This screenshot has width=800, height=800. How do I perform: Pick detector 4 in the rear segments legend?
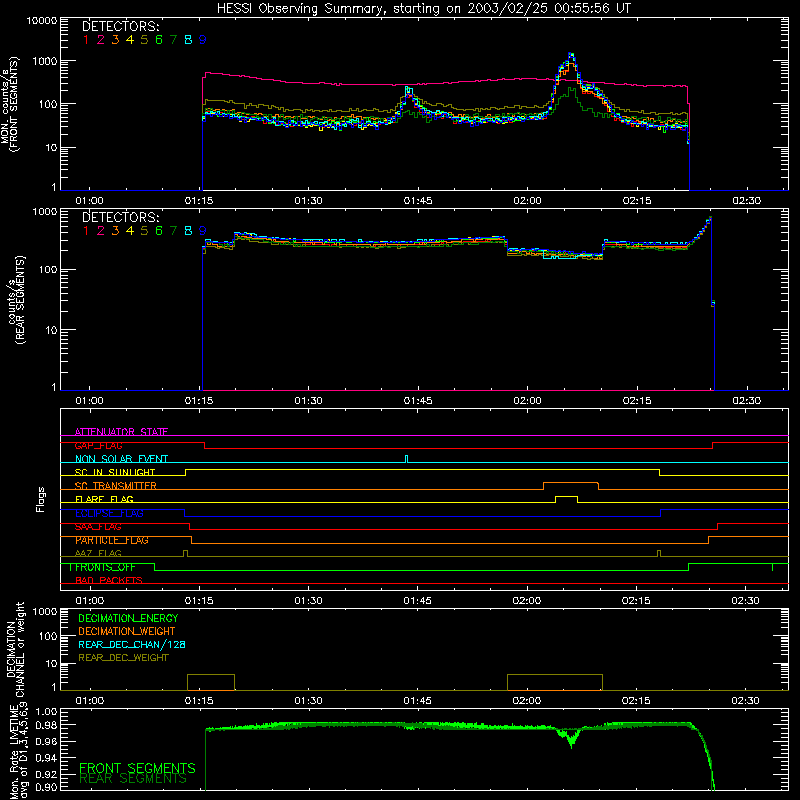tap(130, 231)
